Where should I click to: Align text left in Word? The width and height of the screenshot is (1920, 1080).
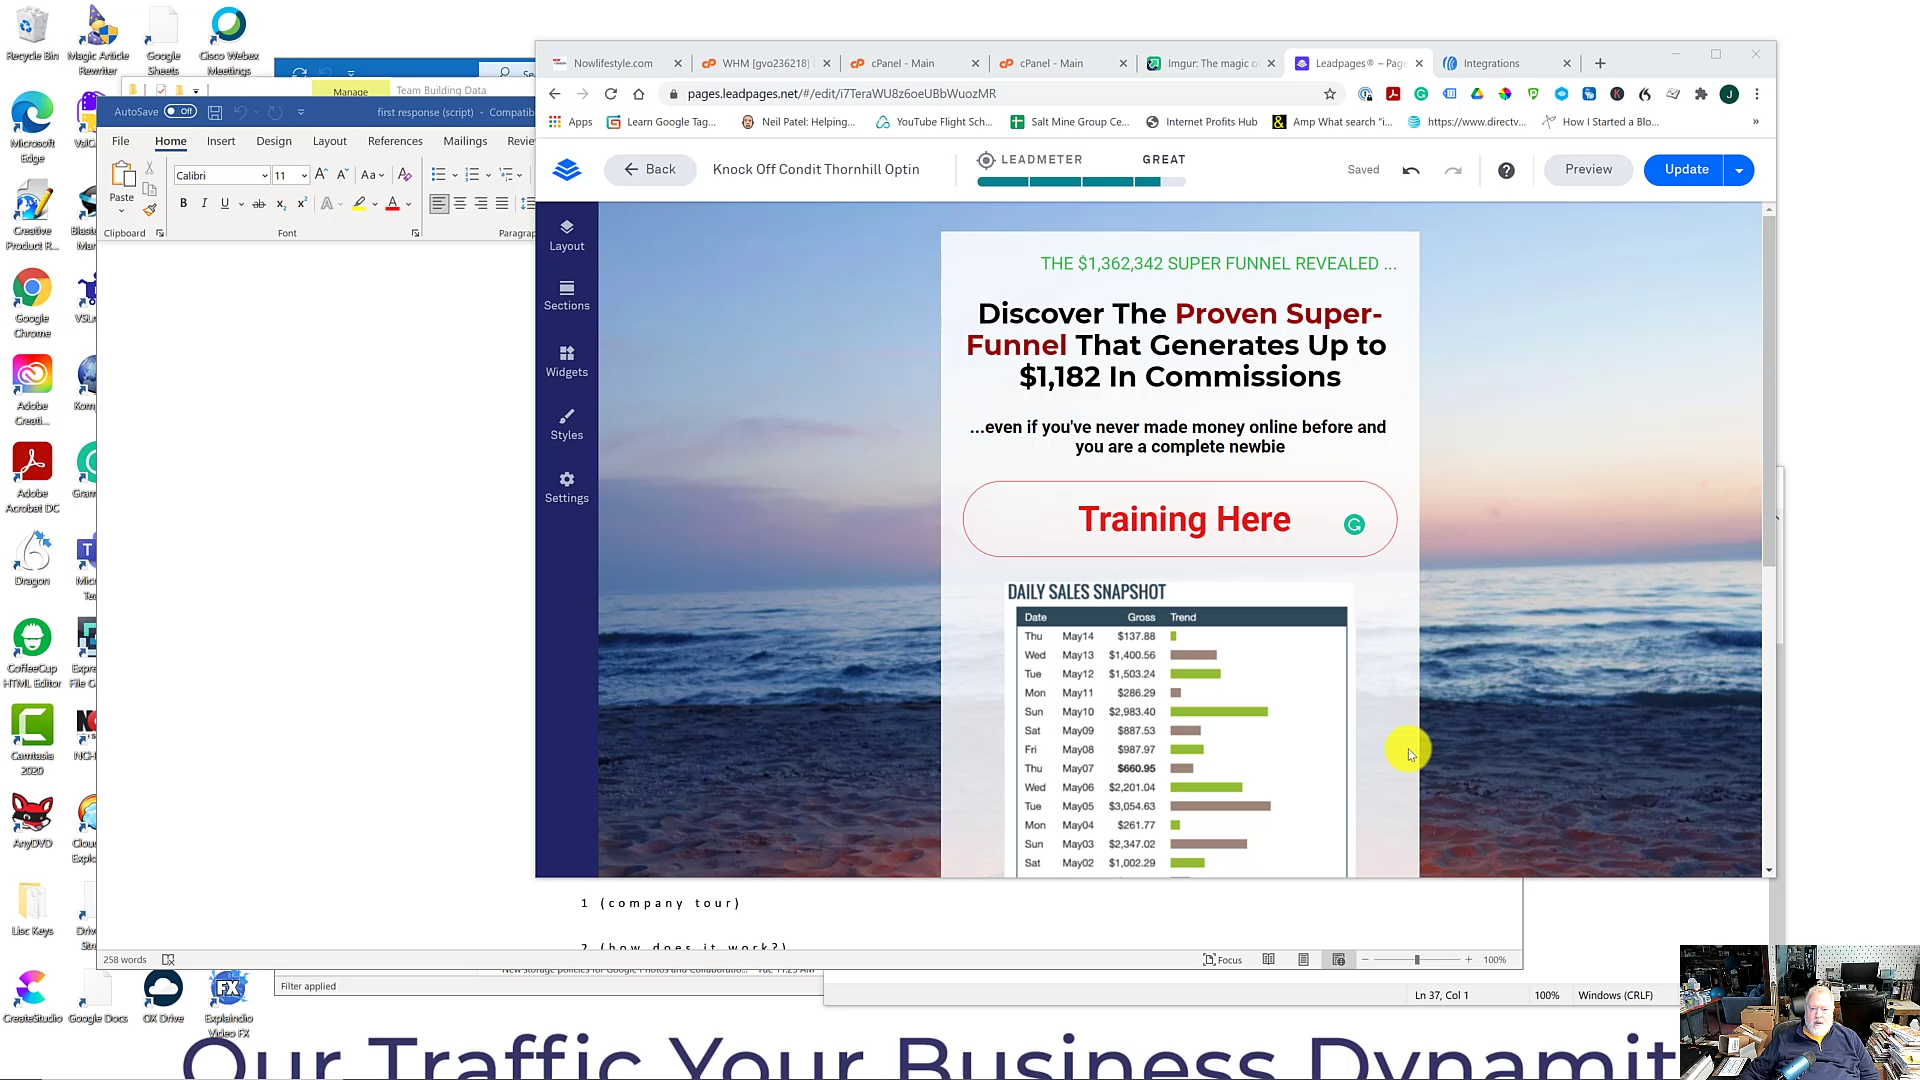(x=439, y=203)
